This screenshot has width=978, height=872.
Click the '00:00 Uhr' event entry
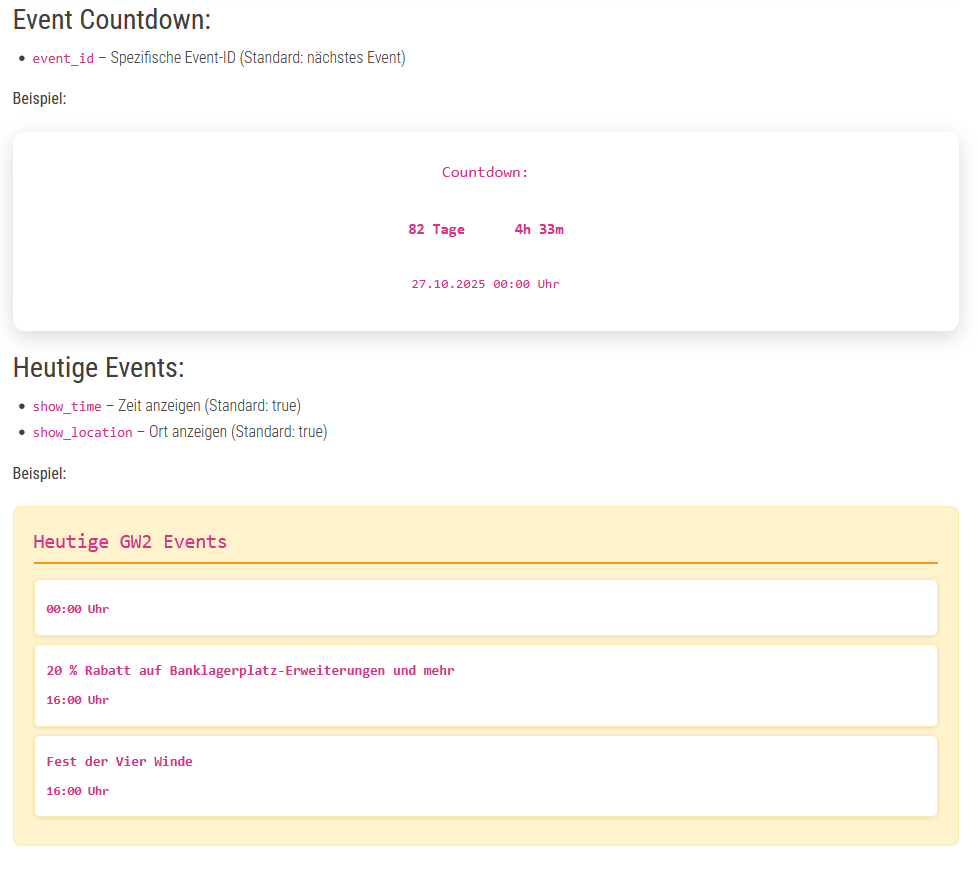tap(486, 608)
